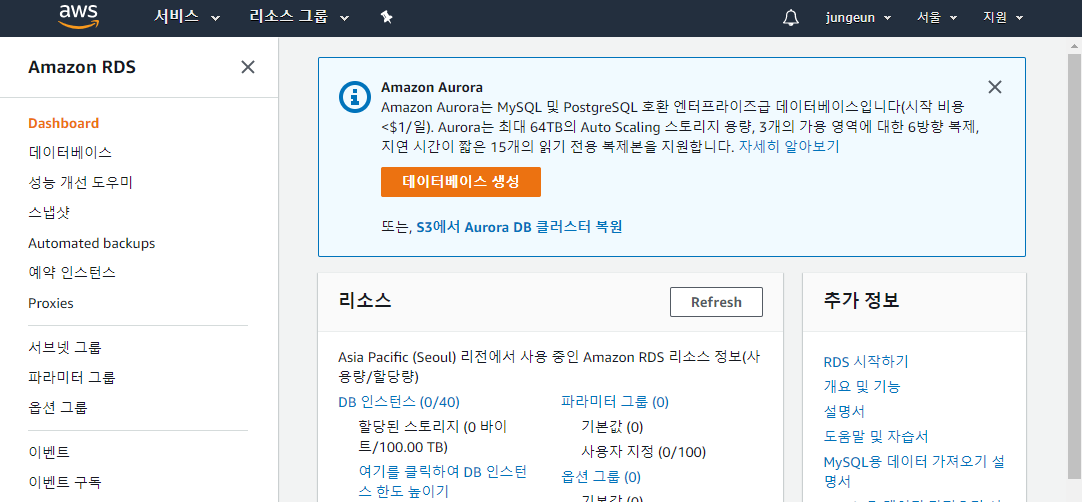Image resolution: width=1082 pixels, height=502 pixels.
Task: Open RDS 시작하기 link
Action: click(866, 362)
